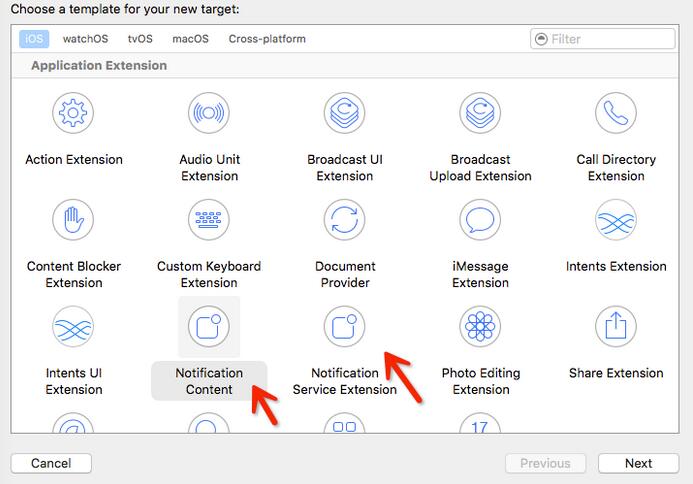
Task: Select the Intents Extension icon
Action: [616, 220]
